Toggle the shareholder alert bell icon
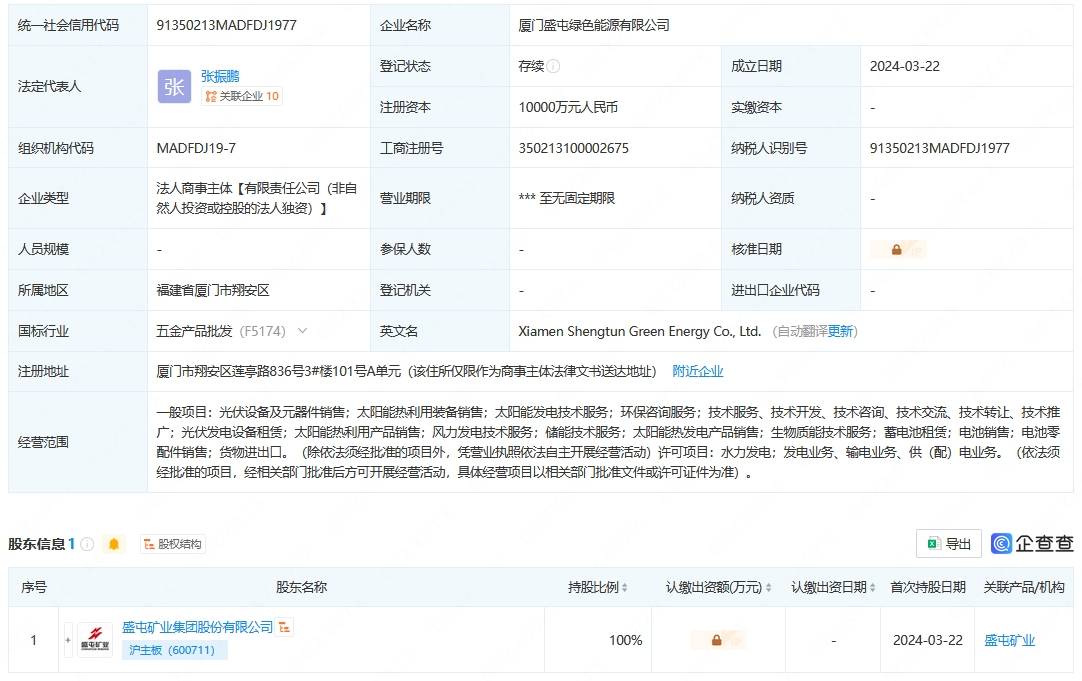The width and height of the screenshot is (1082, 681). coord(114,544)
